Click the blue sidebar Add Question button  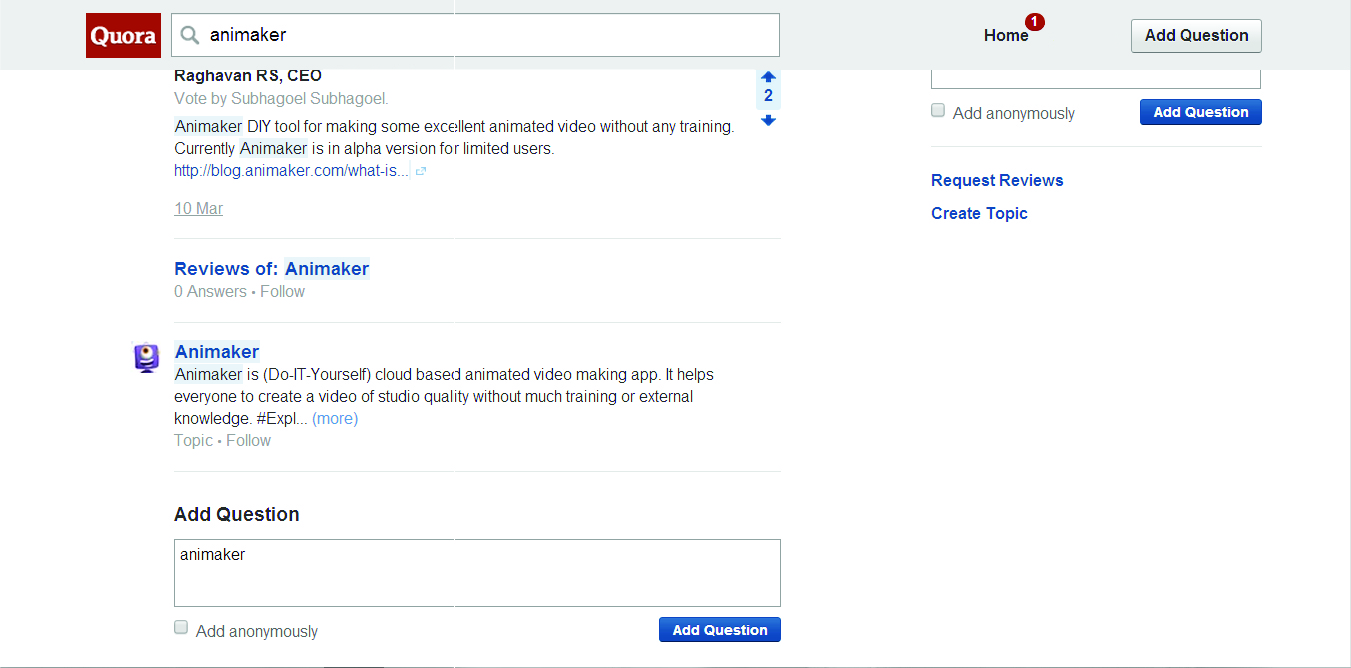tap(1201, 112)
